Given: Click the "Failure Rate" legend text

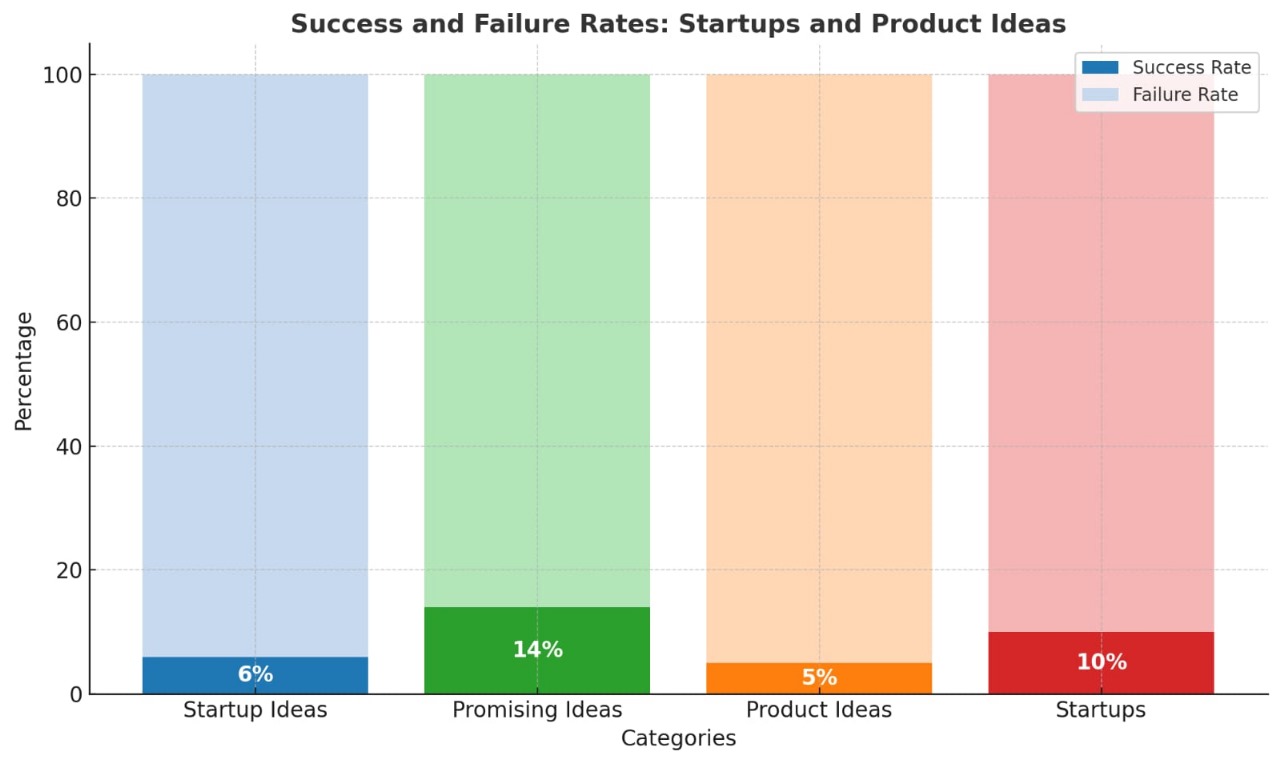Looking at the screenshot, I should [1185, 95].
